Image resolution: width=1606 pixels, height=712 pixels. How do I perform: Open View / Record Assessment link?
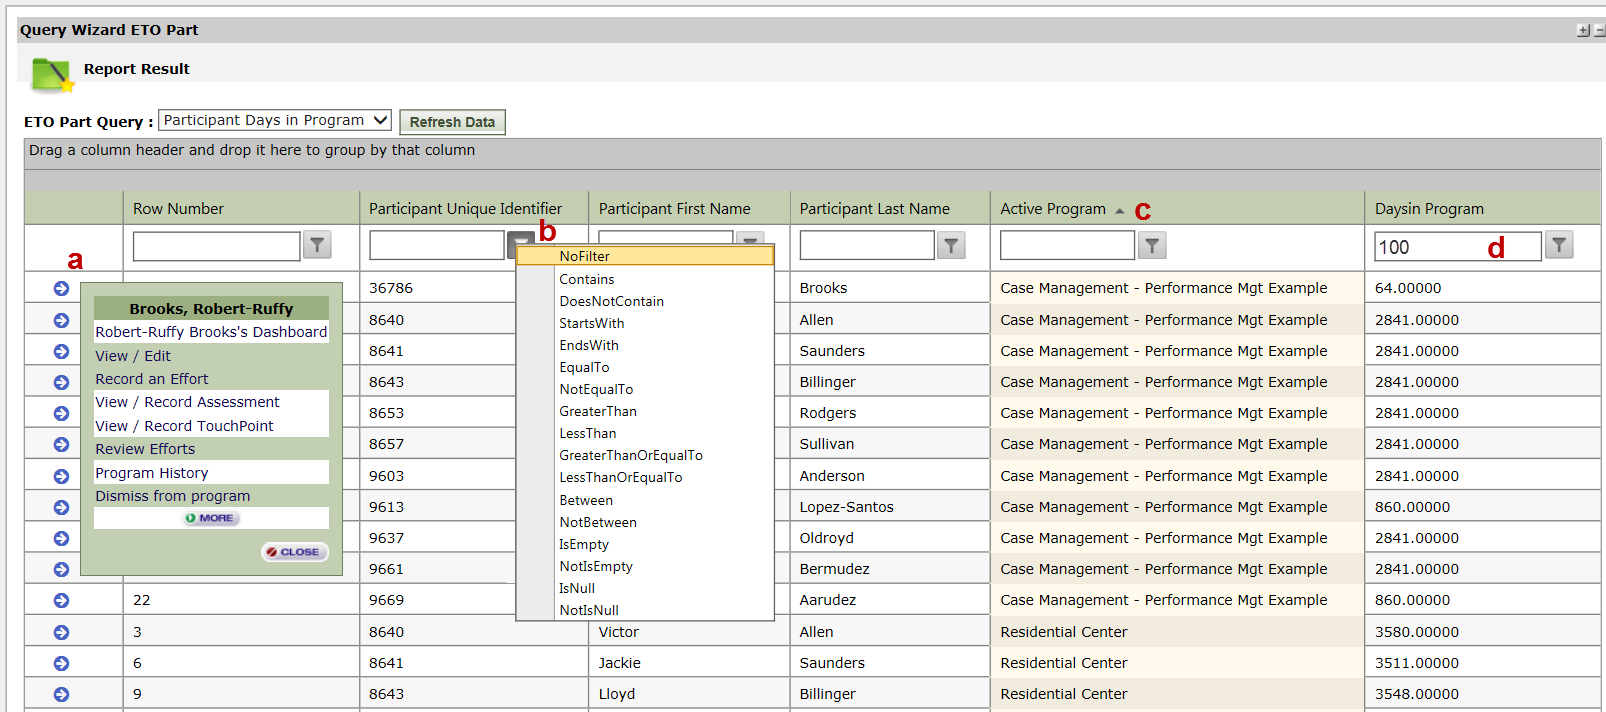[187, 402]
